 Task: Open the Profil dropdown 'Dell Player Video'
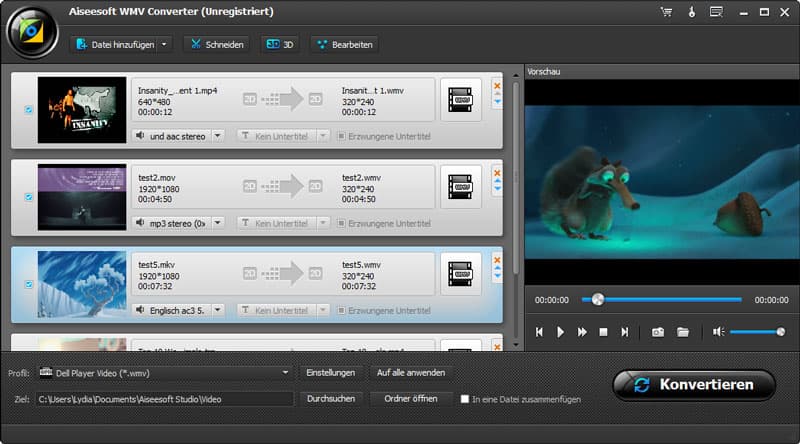[165, 373]
